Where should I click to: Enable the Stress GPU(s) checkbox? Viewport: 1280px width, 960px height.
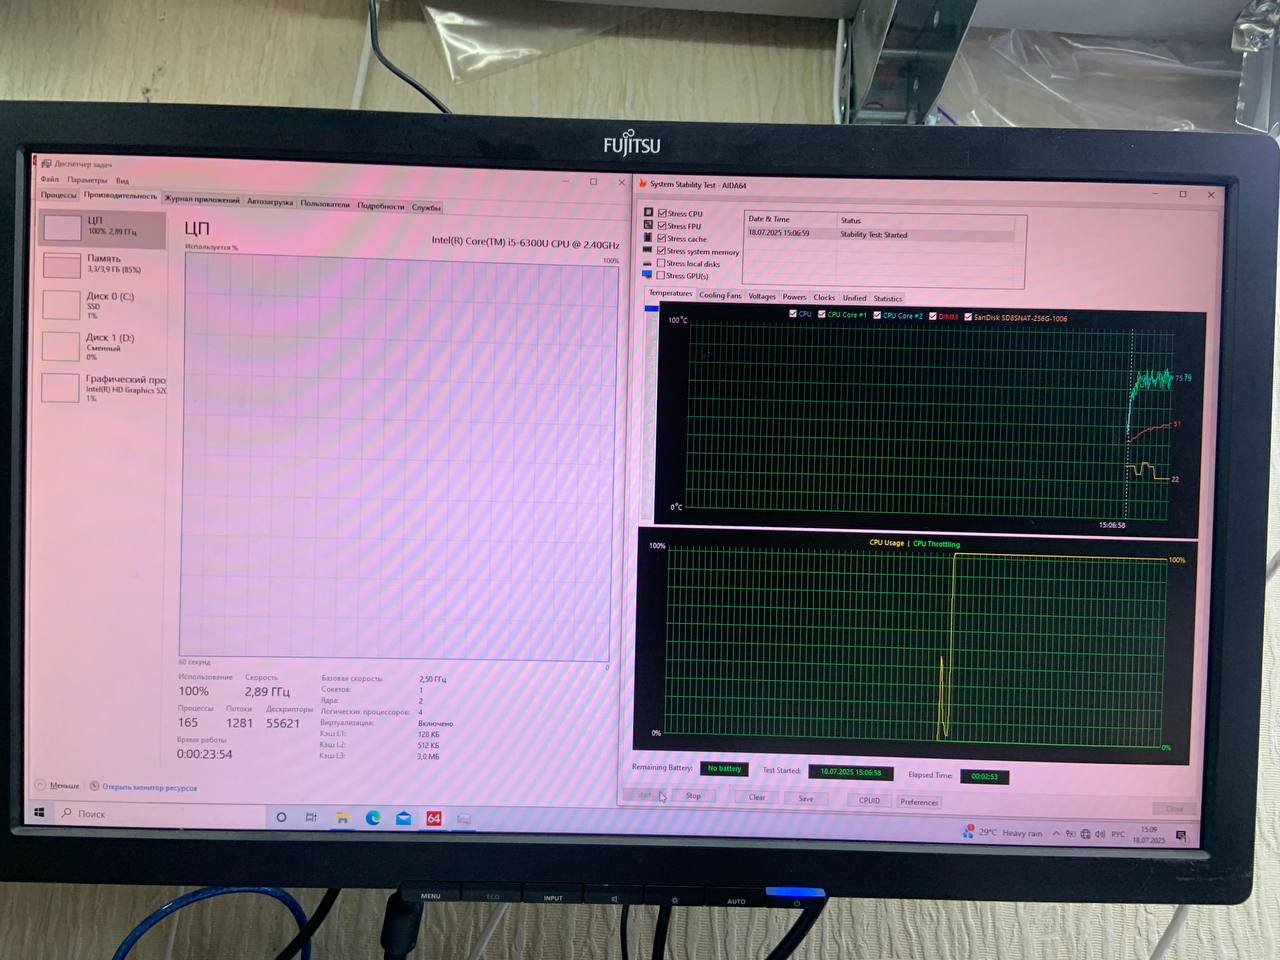(661, 276)
